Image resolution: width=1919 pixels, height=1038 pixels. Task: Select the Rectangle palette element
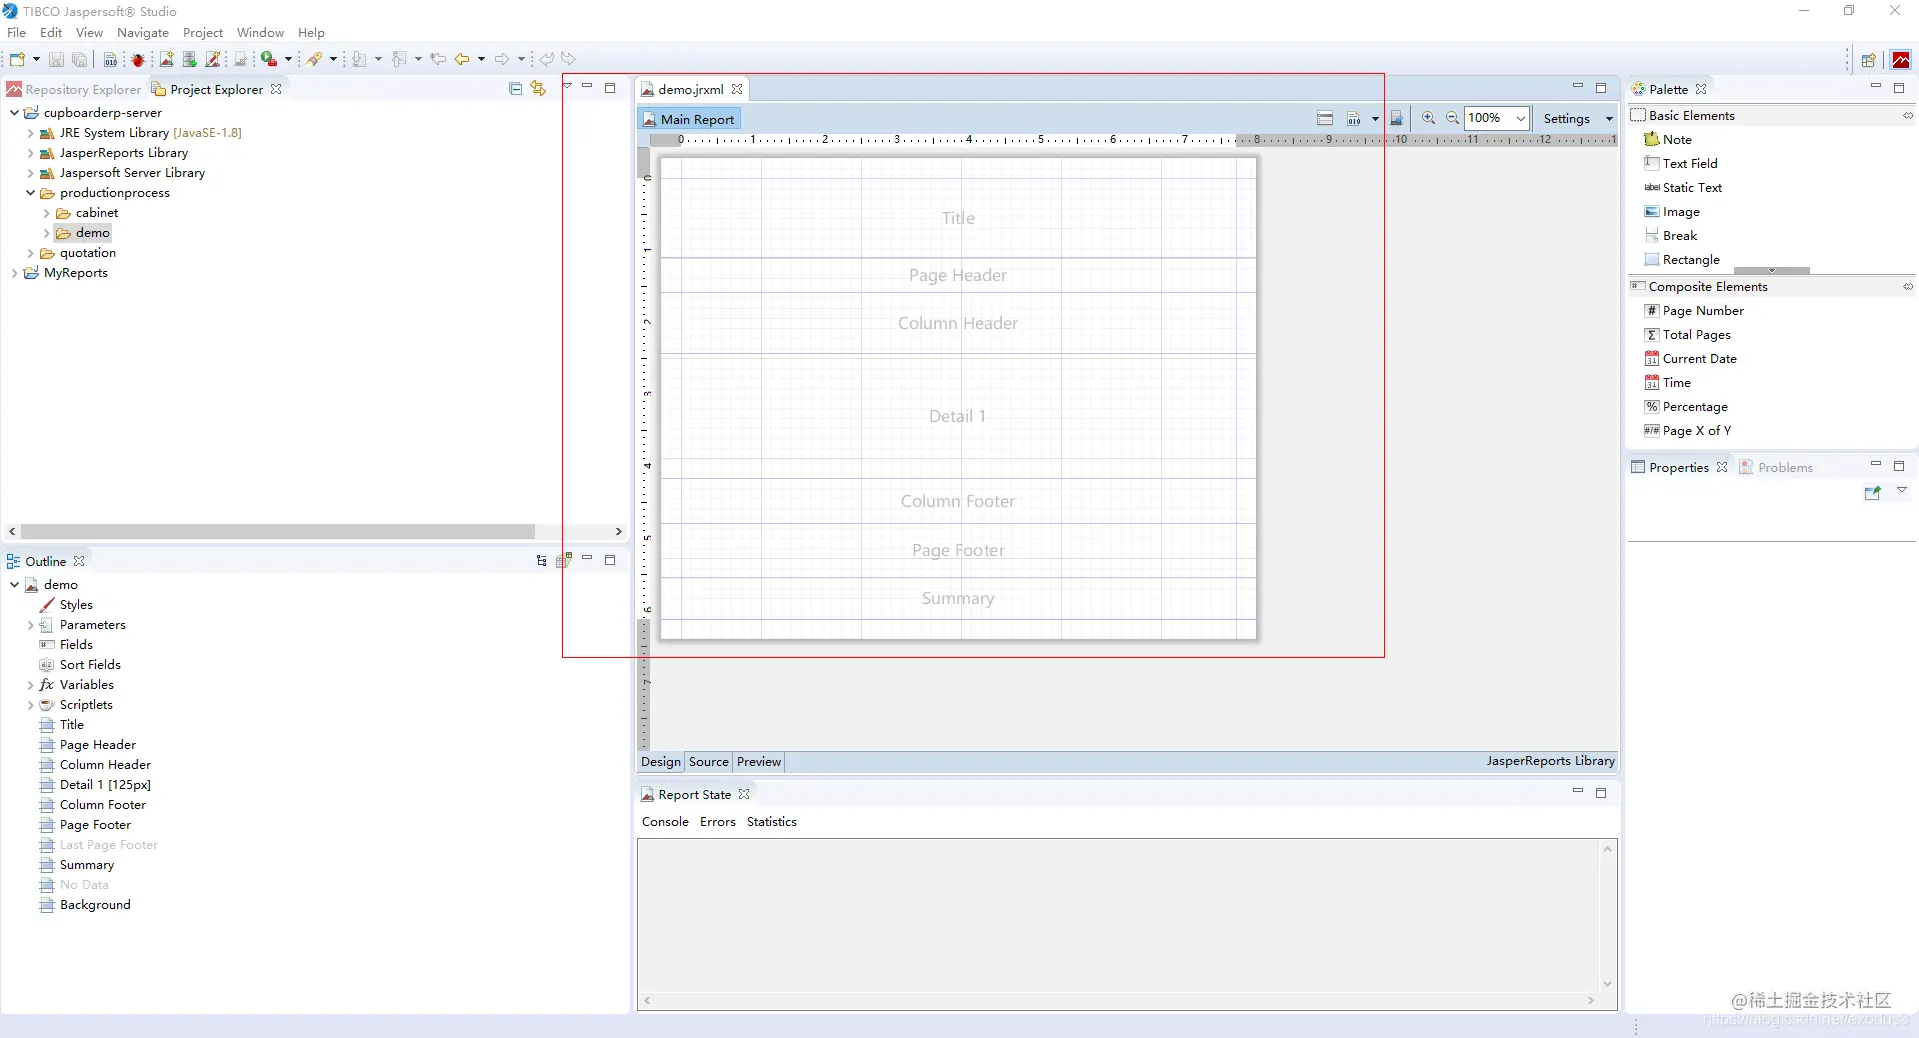(1682, 260)
